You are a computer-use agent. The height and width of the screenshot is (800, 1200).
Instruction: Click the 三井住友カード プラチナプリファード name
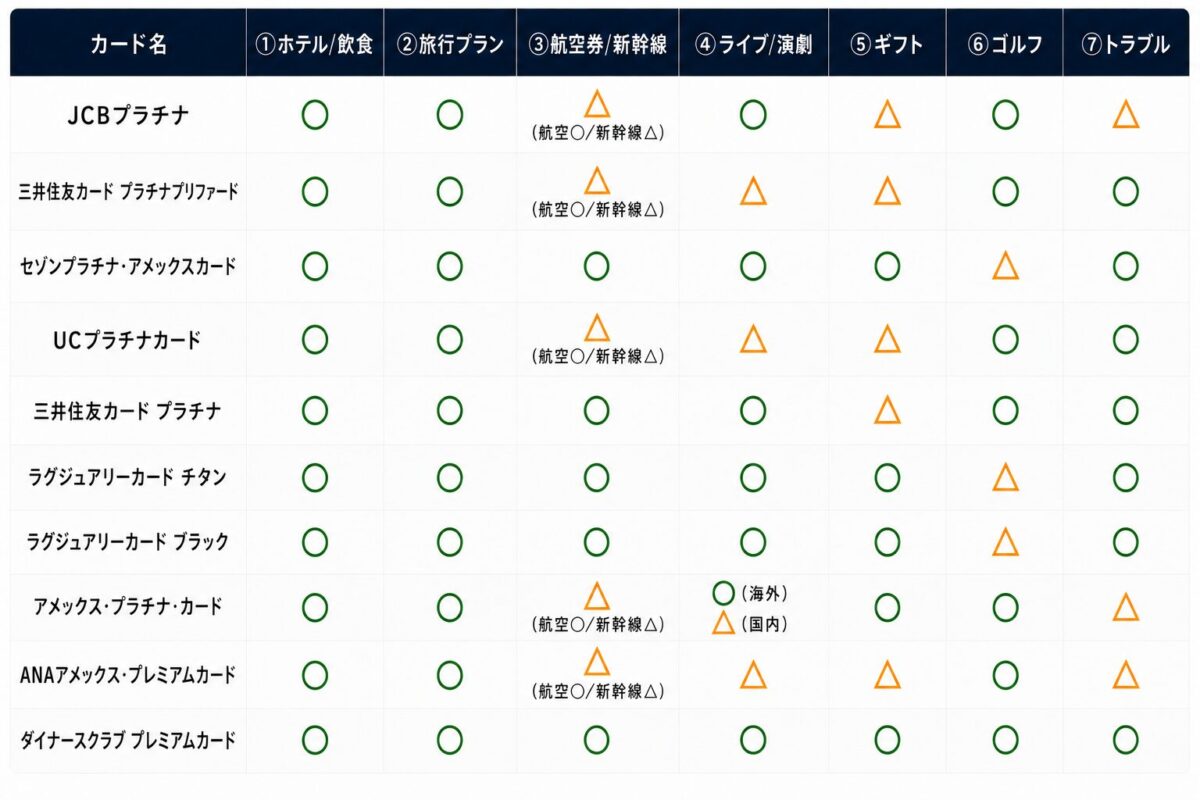point(128,191)
